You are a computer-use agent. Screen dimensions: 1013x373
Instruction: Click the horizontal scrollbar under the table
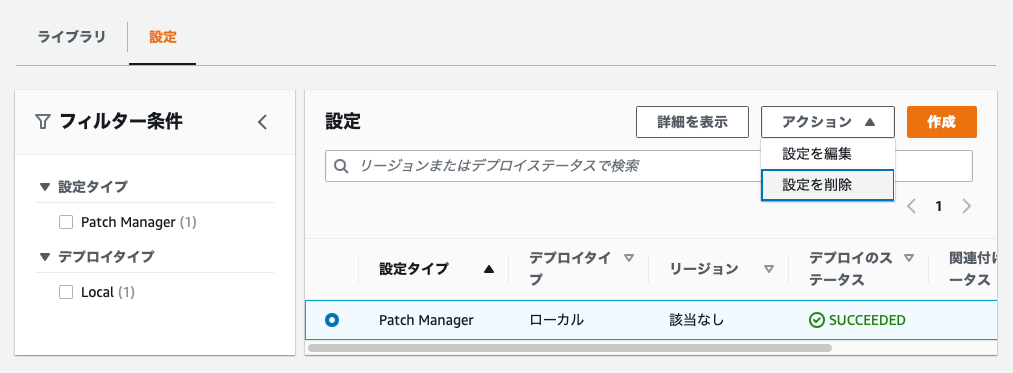[570, 348]
